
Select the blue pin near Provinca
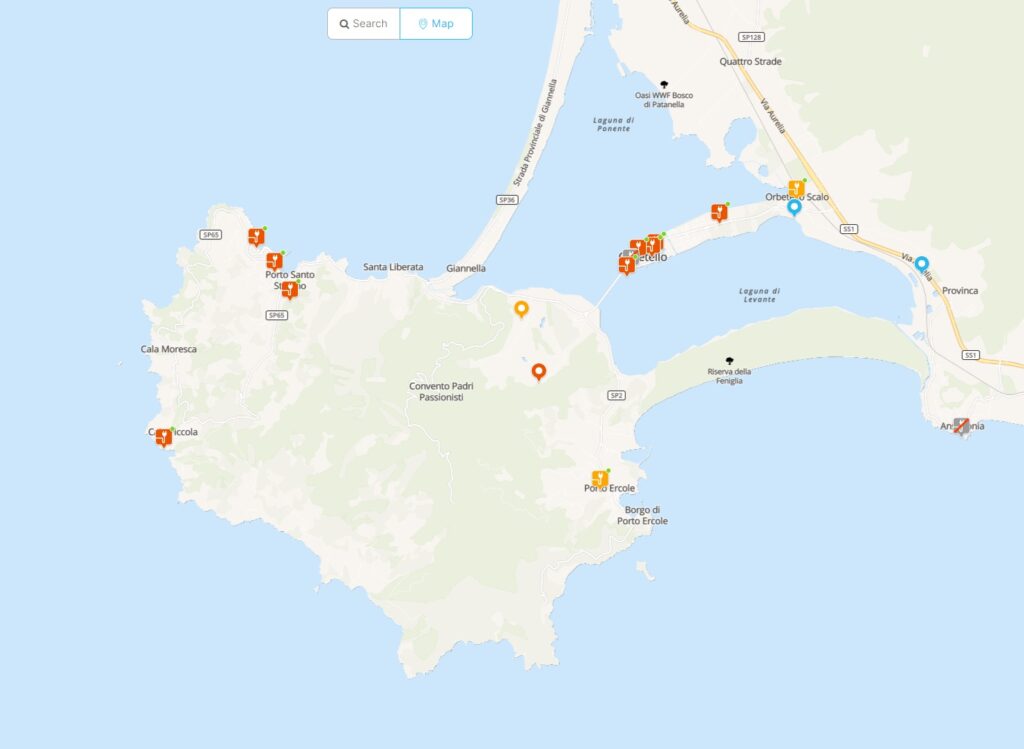(x=921, y=264)
